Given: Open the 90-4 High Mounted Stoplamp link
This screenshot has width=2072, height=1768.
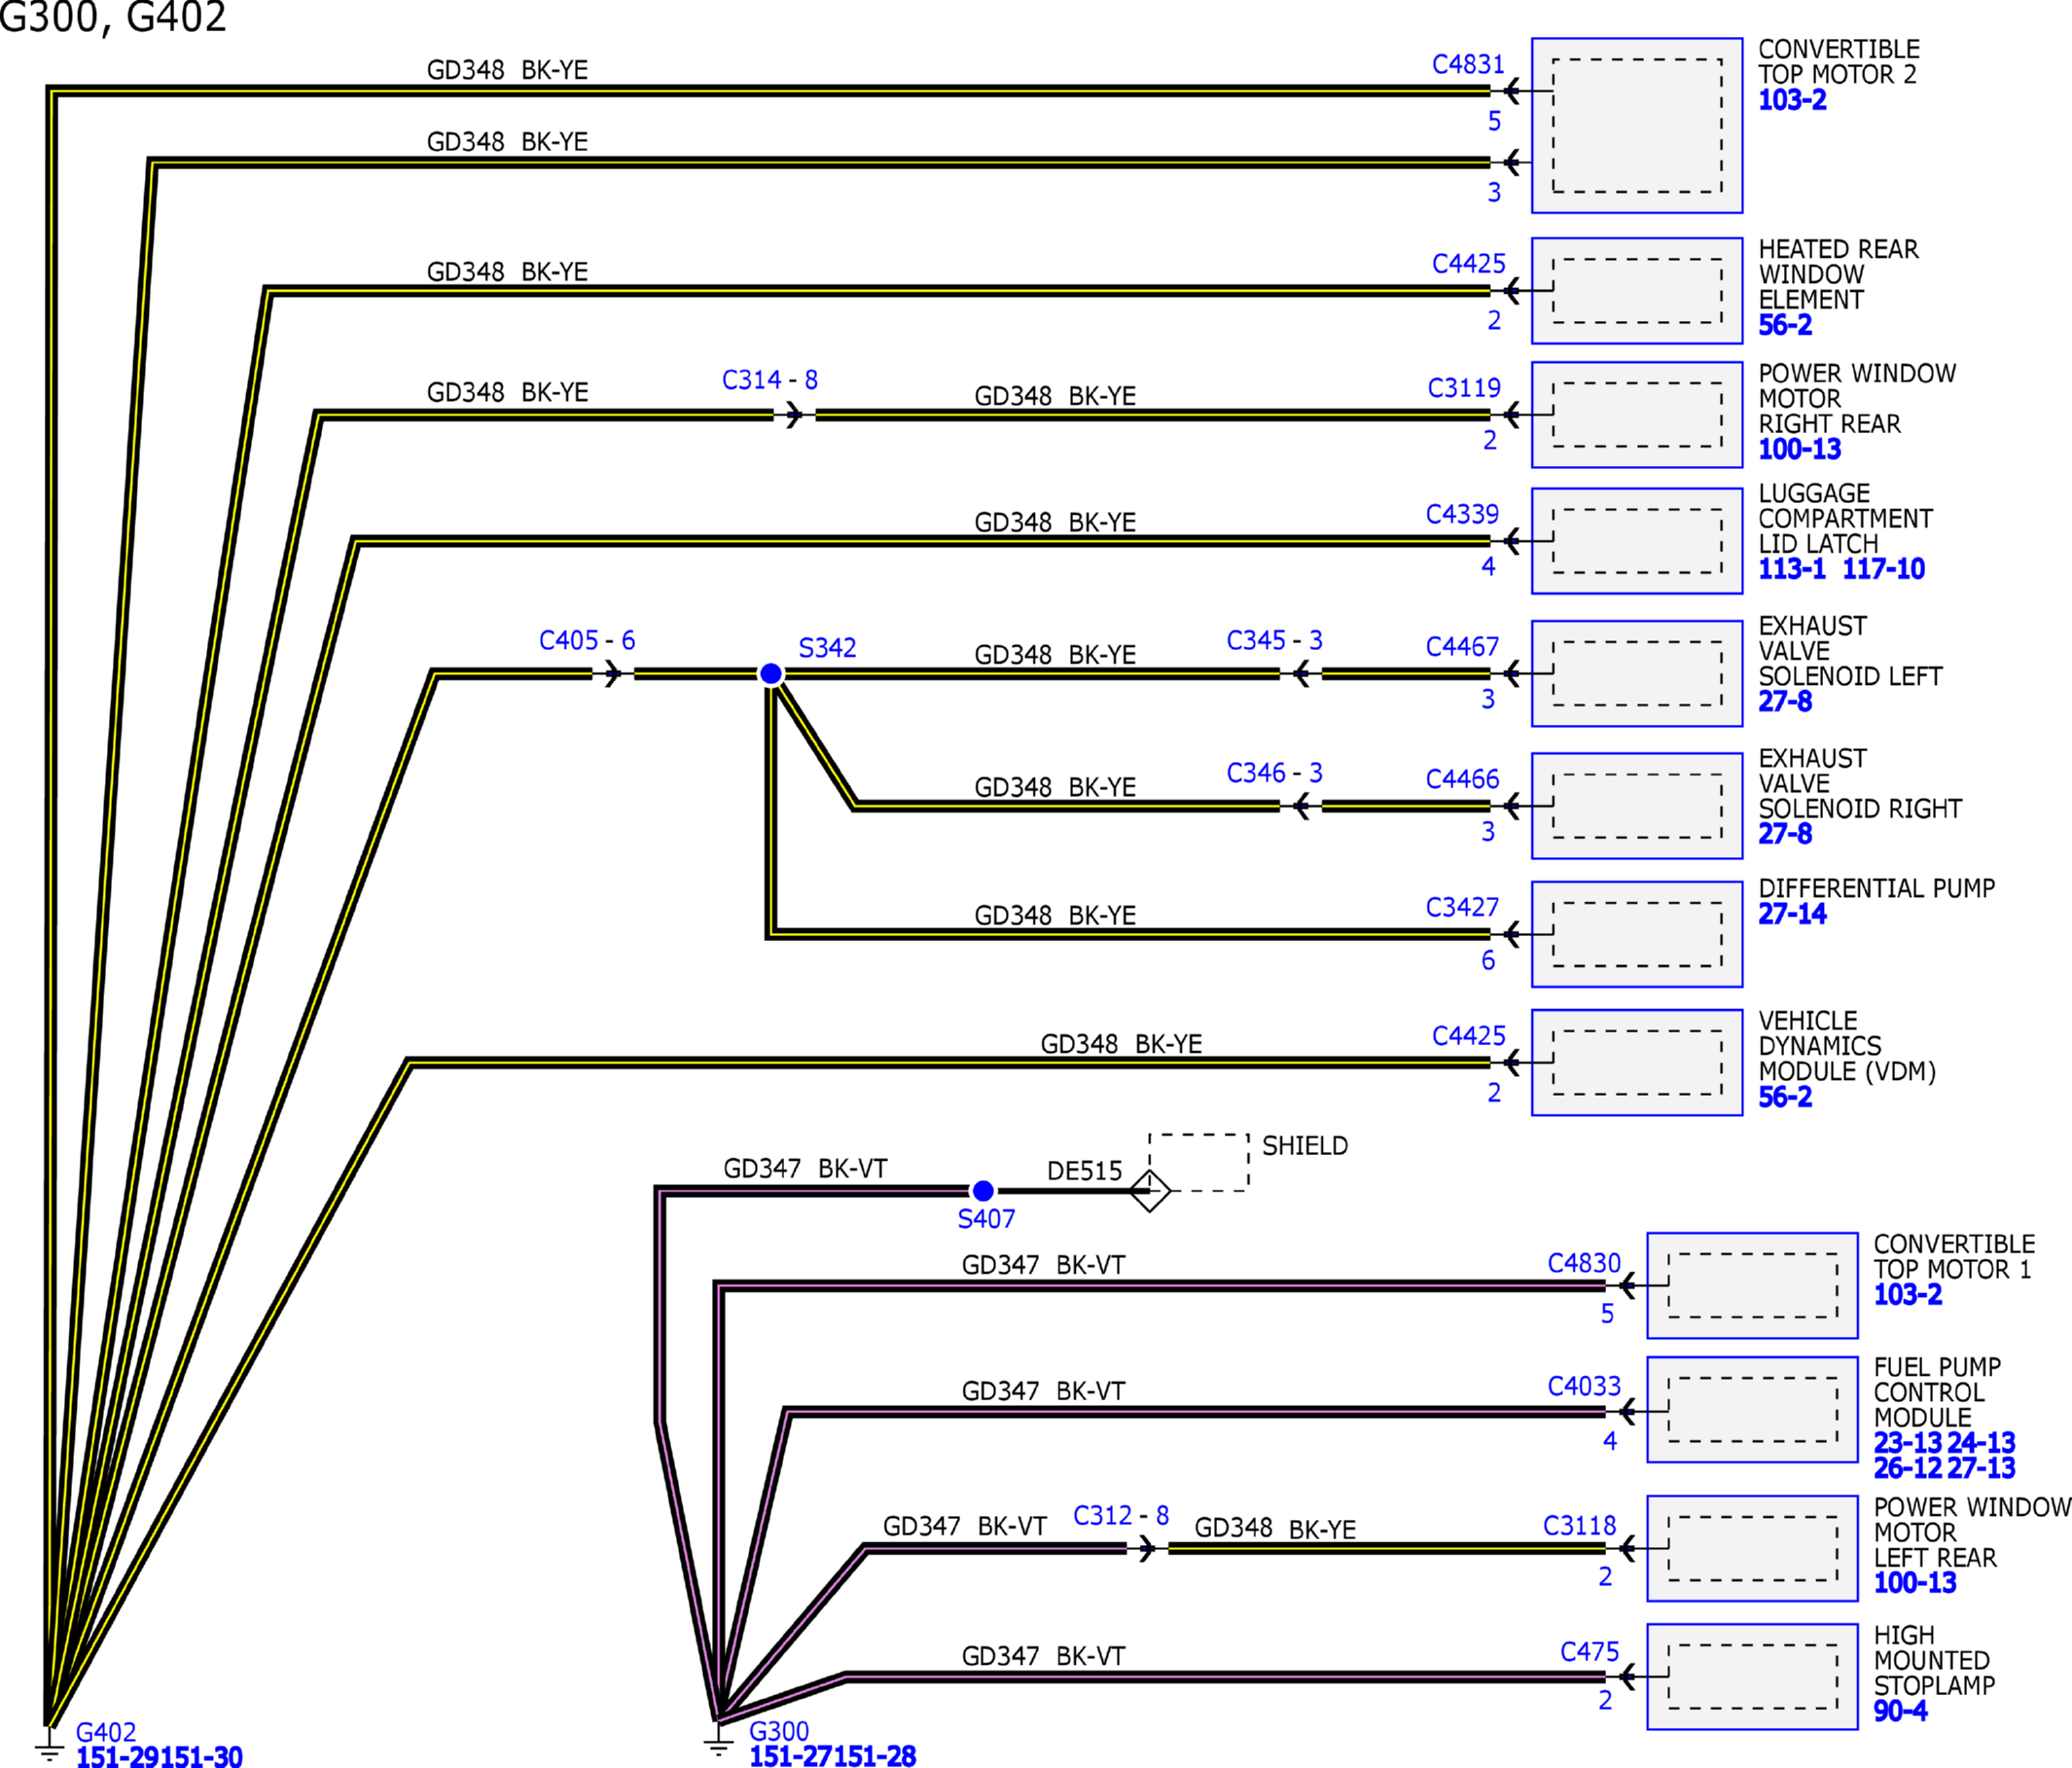Looking at the screenshot, I should 1900,1710.
